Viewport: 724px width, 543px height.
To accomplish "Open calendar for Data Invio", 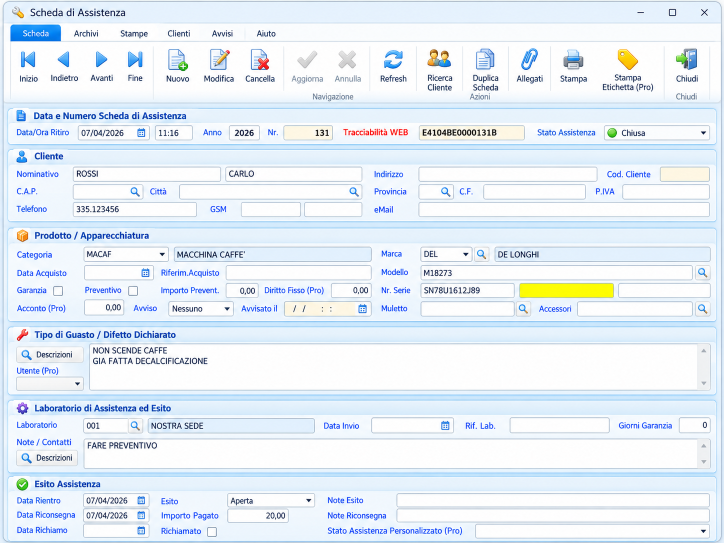I will [x=445, y=426].
